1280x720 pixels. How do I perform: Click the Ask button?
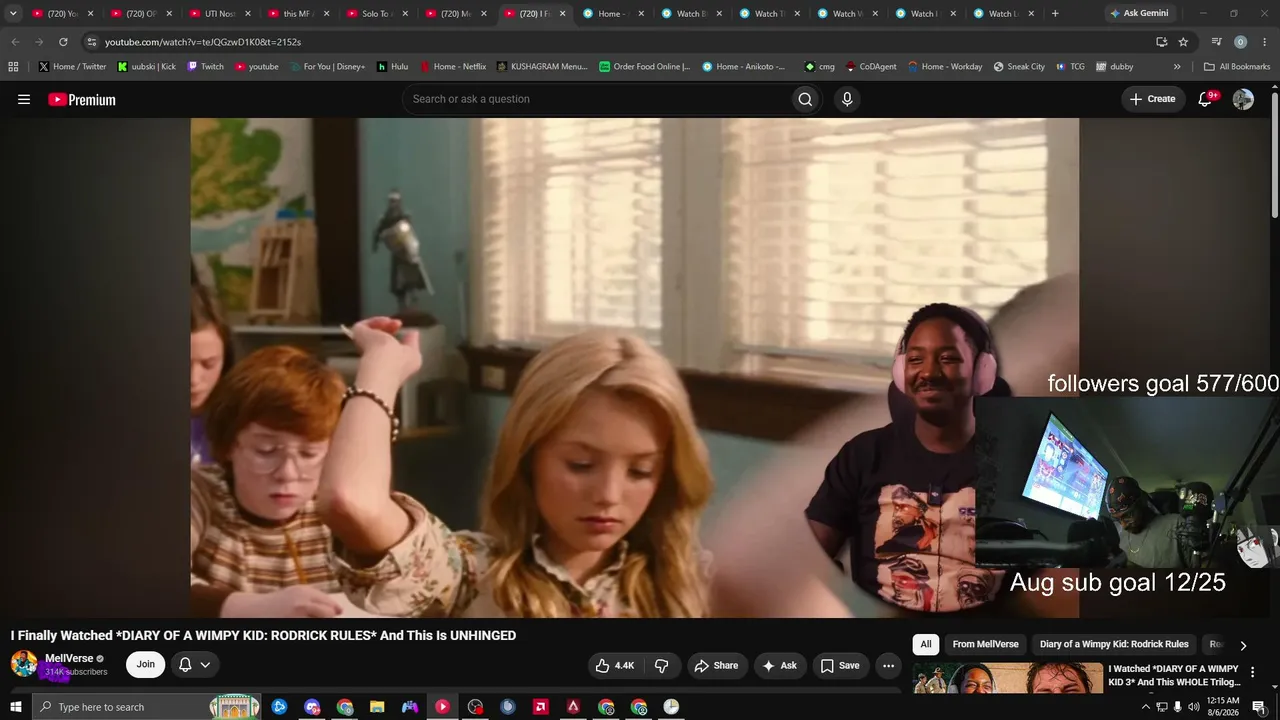[x=779, y=665]
